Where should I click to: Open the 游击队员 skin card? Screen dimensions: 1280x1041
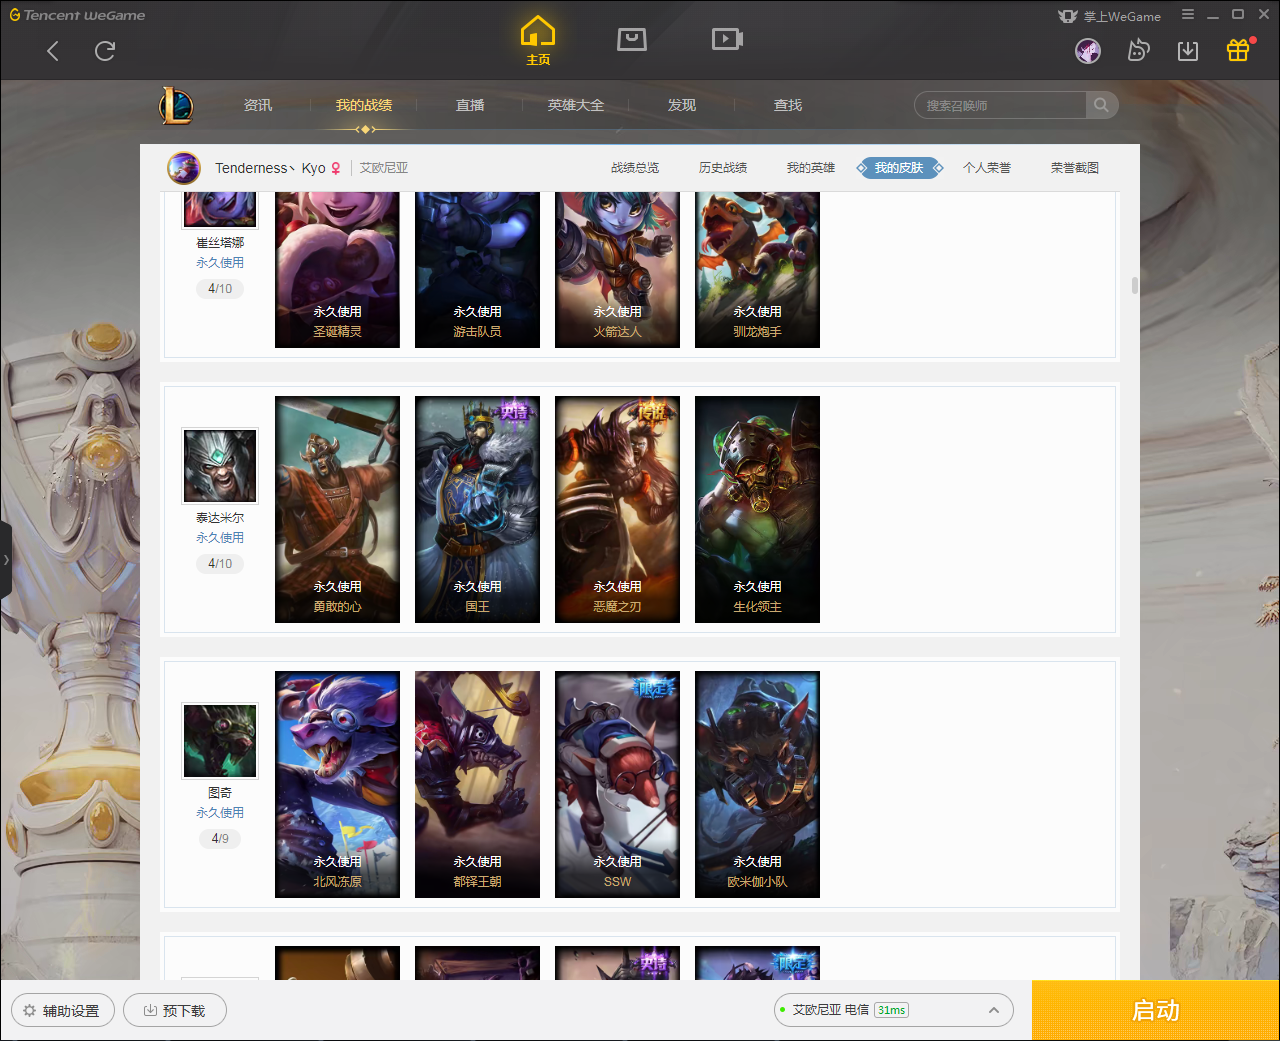click(x=477, y=270)
